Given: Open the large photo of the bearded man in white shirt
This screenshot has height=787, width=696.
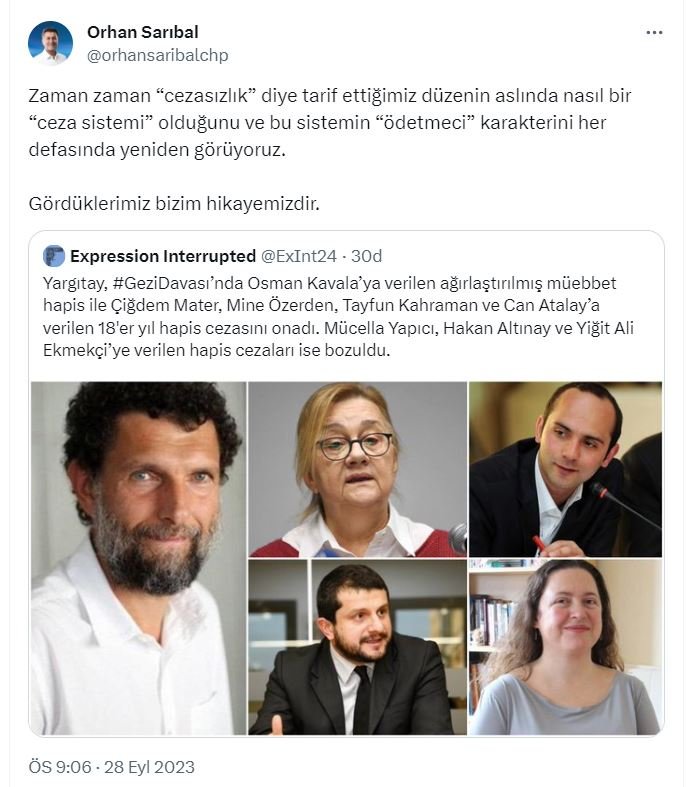Looking at the screenshot, I should 138,558.
